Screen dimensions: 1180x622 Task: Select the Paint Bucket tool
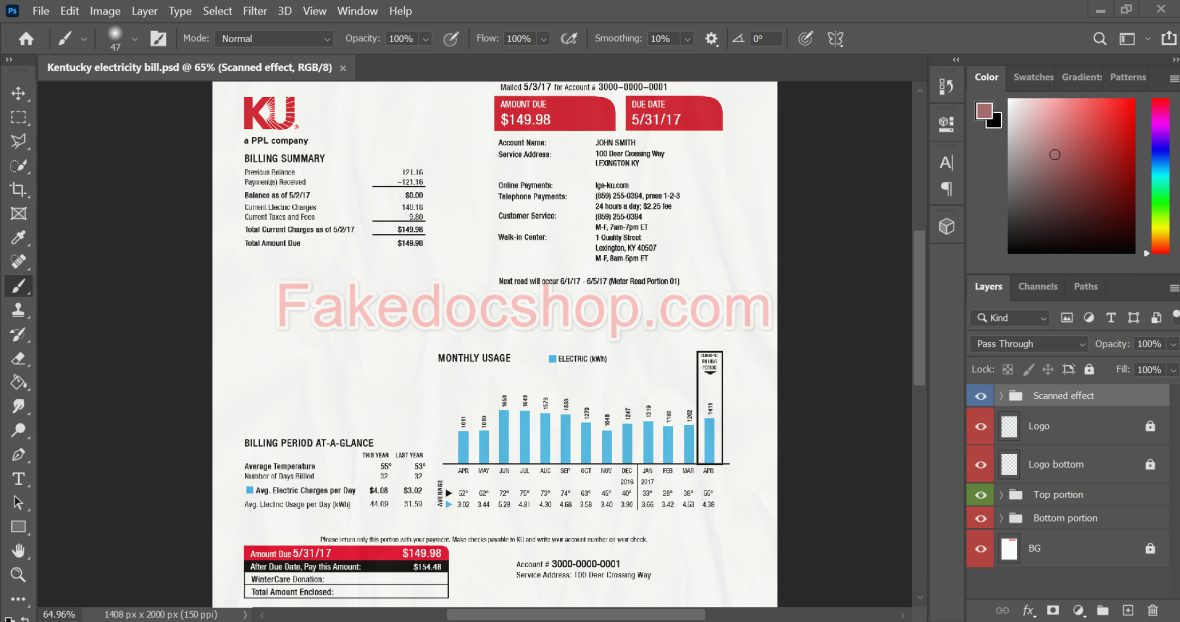pos(19,382)
